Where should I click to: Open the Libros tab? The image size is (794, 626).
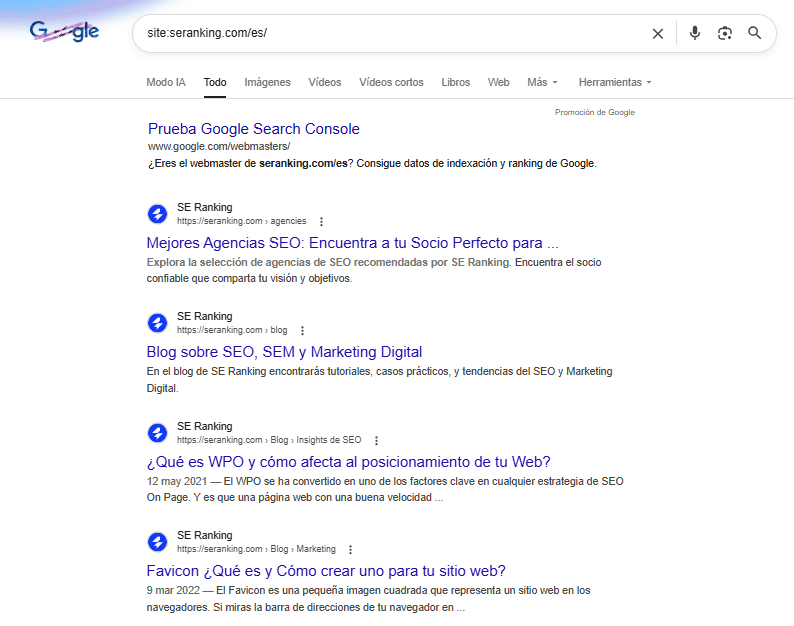pos(455,82)
